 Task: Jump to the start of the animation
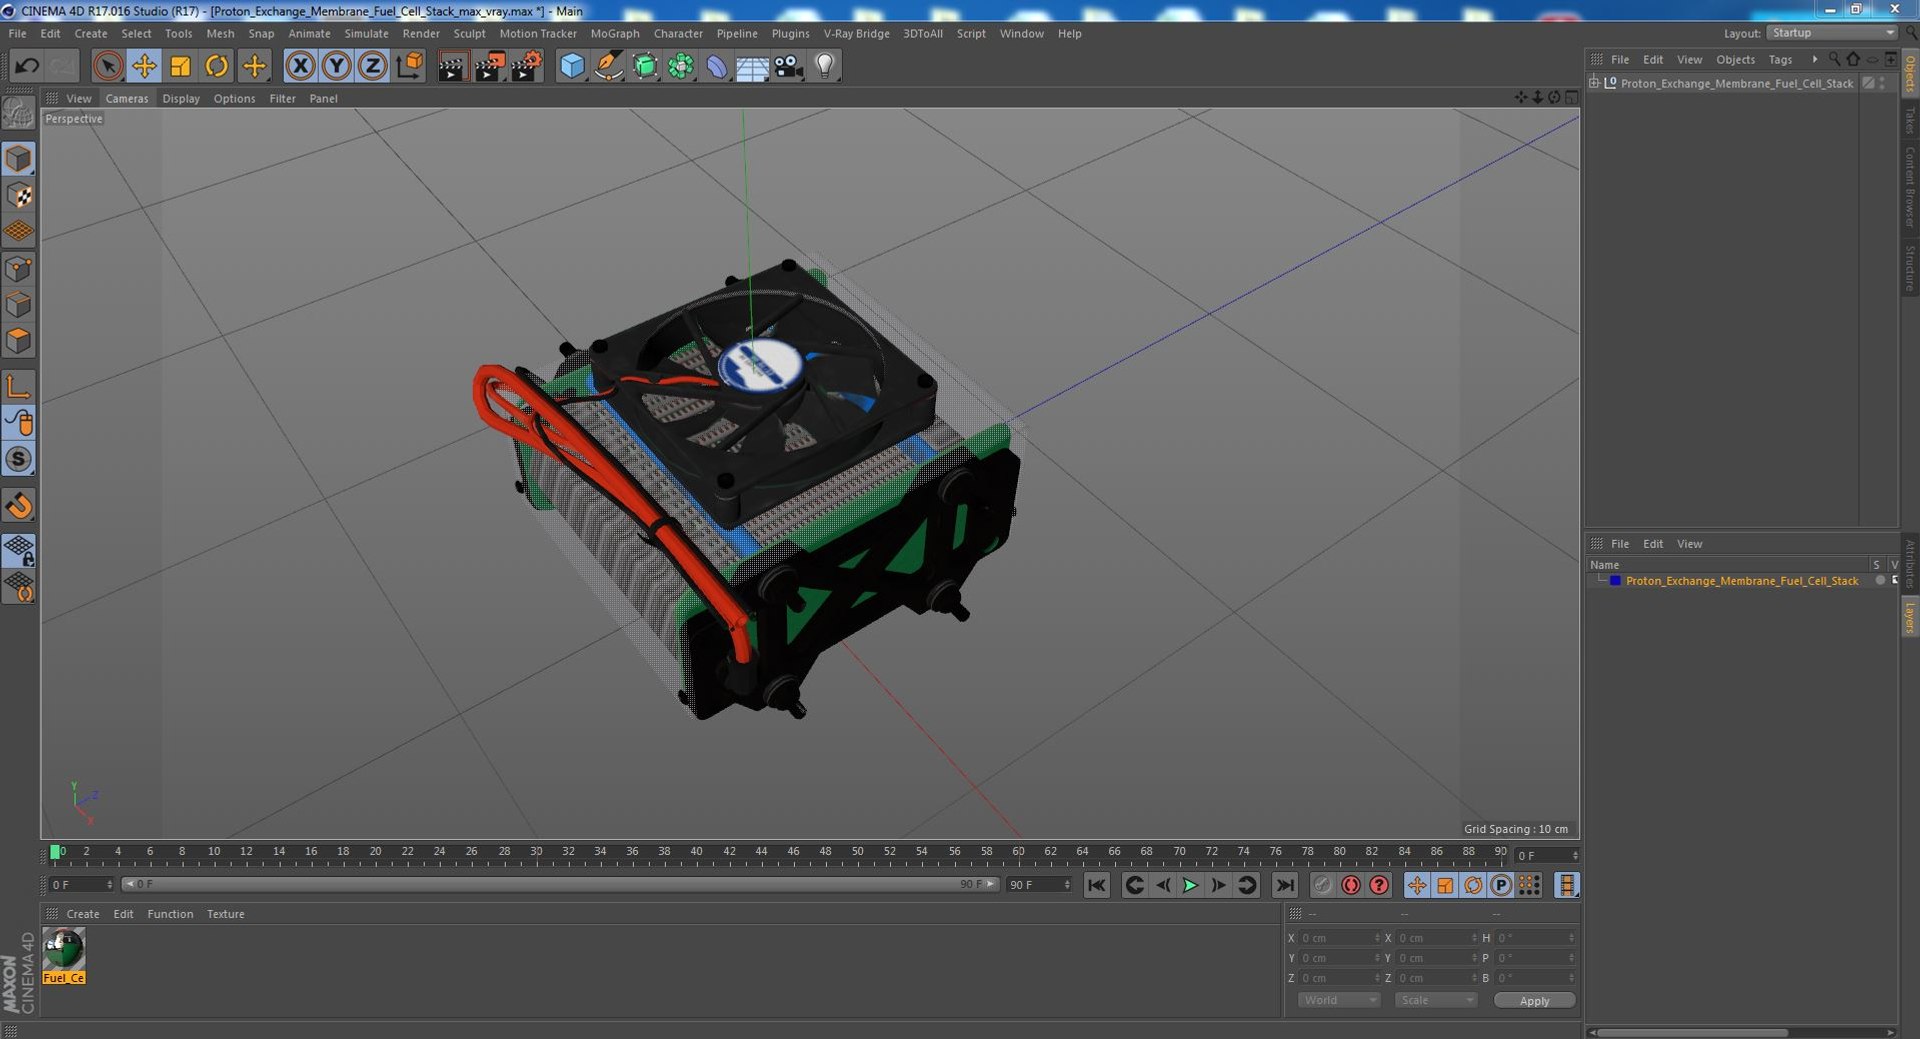[x=1097, y=885]
